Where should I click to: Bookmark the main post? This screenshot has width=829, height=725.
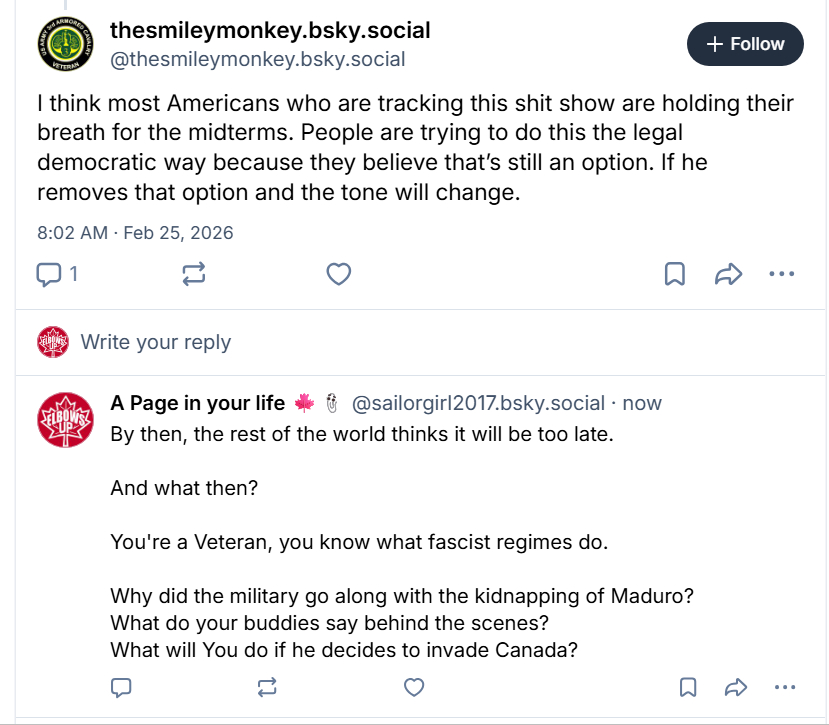(675, 274)
